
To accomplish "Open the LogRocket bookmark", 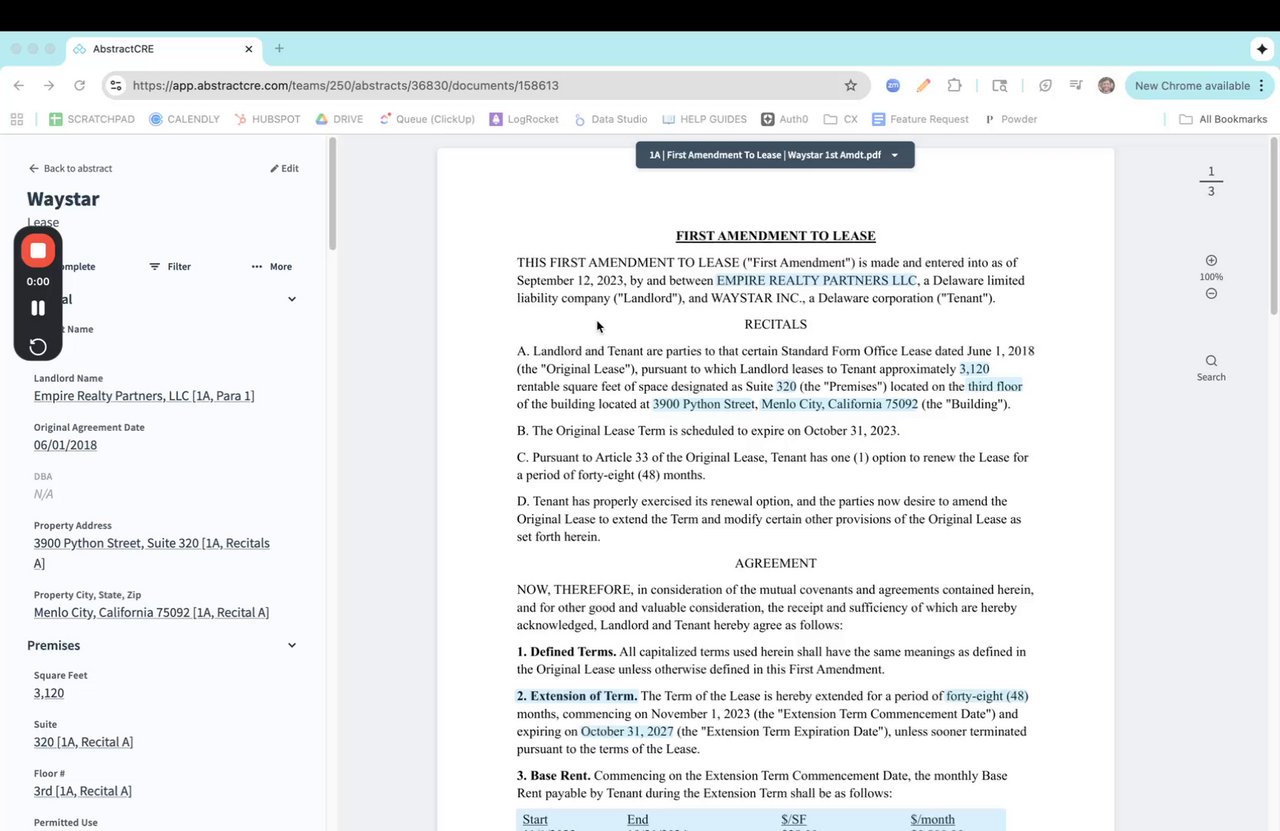I will click(x=524, y=119).
